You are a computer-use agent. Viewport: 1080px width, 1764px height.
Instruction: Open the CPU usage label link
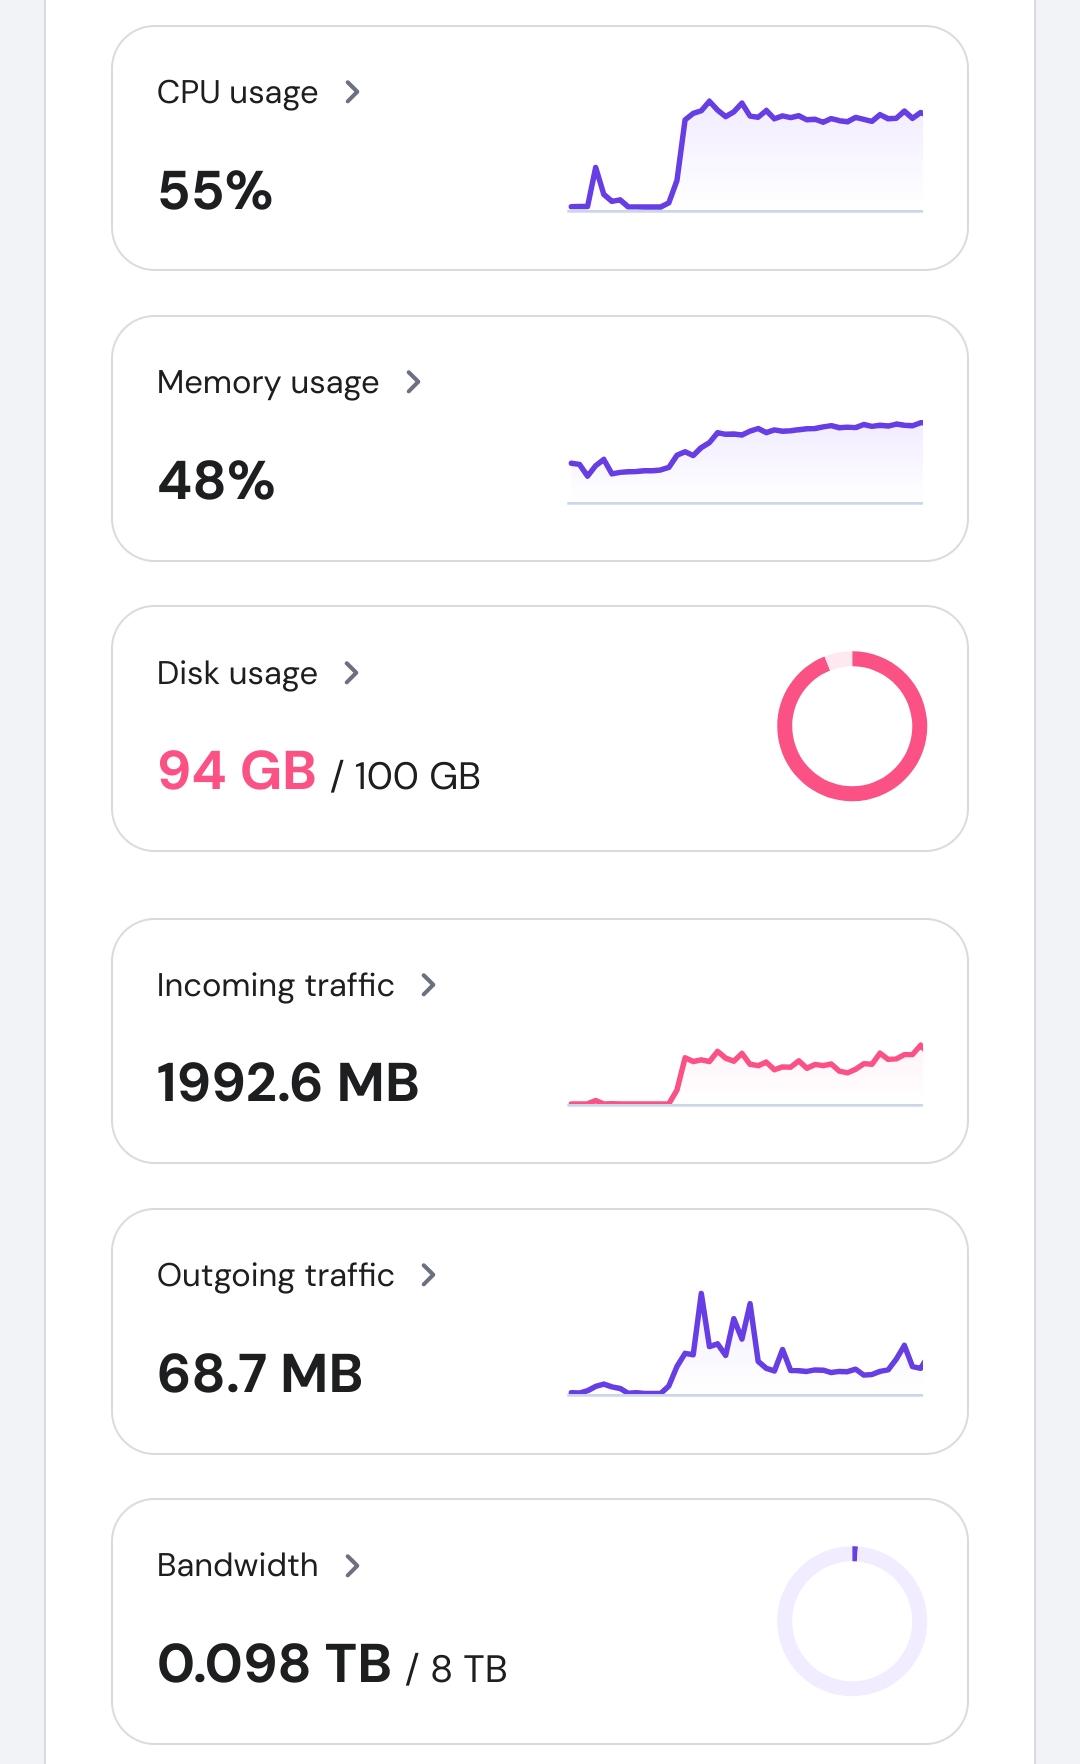[x=237, y=92]
